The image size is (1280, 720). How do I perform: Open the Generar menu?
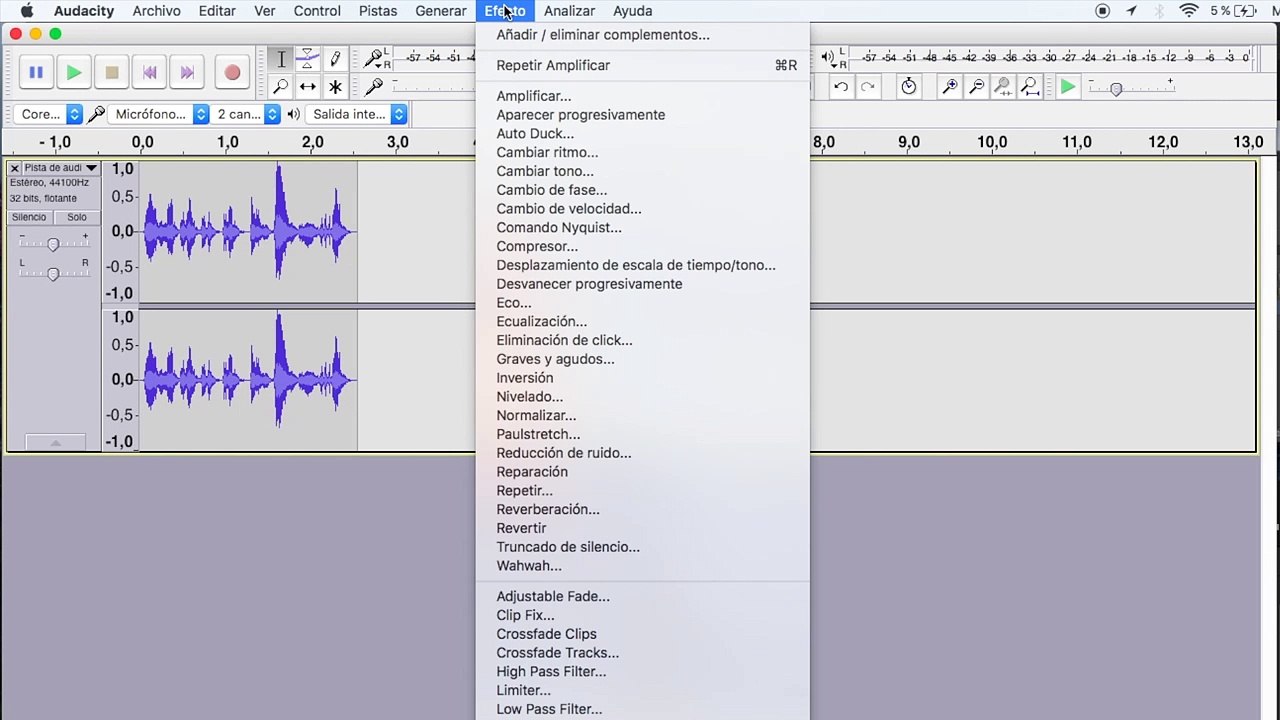click(441, 11)
